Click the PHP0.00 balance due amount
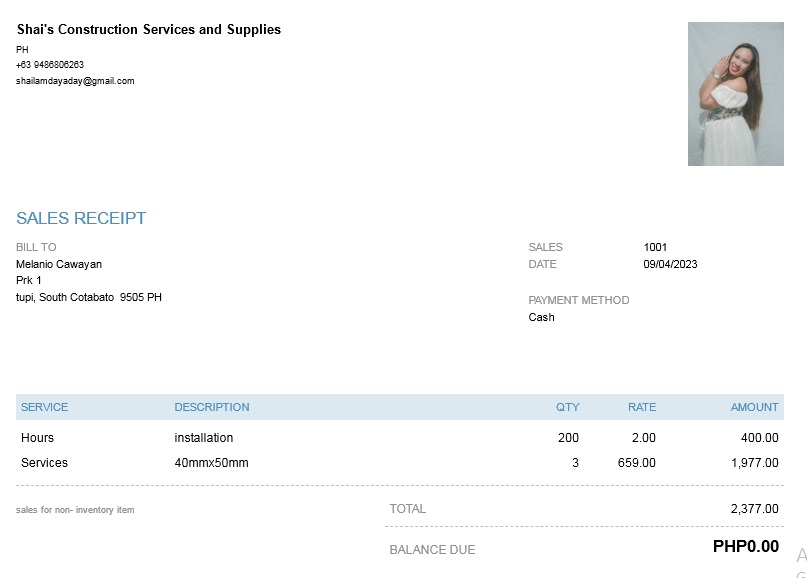 (745, 547)
